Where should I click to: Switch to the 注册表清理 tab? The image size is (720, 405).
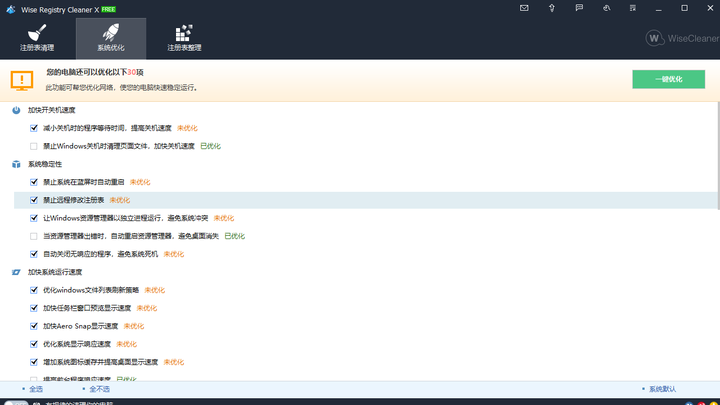[37, 39]
